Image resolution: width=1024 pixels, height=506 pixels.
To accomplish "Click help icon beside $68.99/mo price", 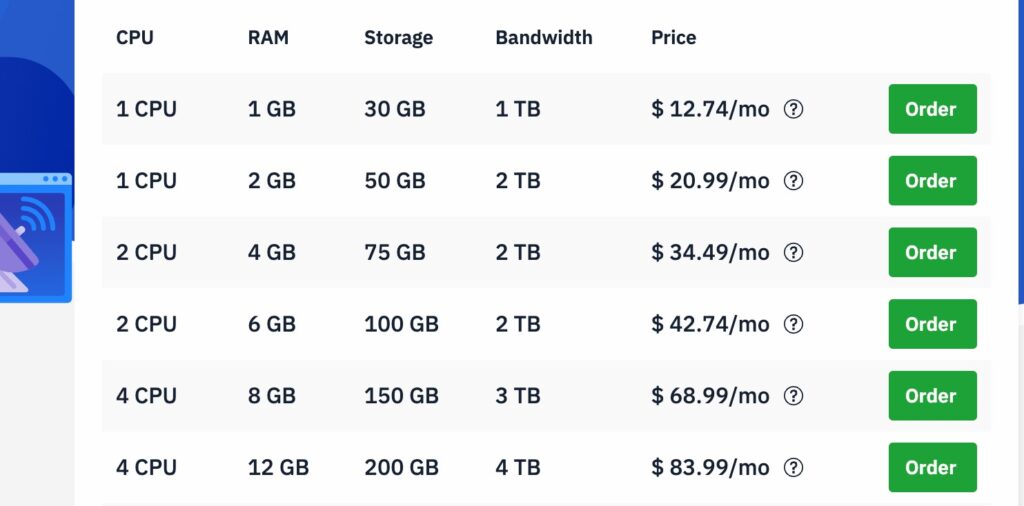I will tap(793, 396).
